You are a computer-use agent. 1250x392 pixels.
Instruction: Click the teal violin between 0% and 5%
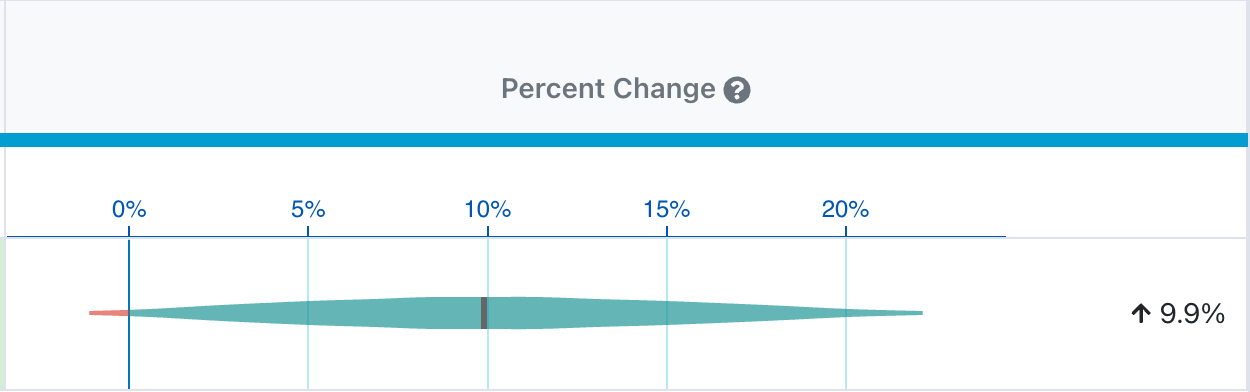[x=220, y=313]
